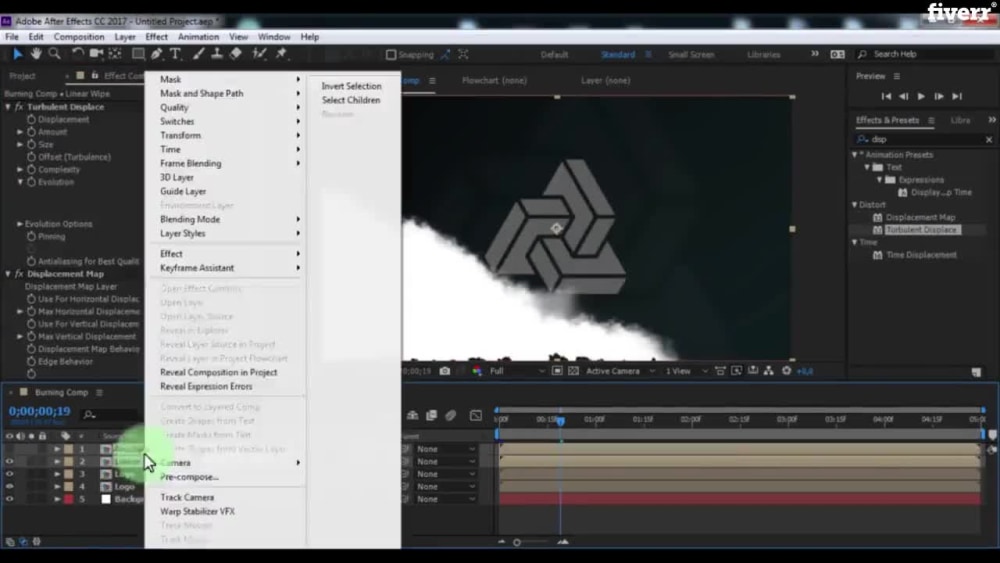Click Invert Selection in submenu
Image resolution: width=1000 pixels, height=563 pixels.
point(351,86)
